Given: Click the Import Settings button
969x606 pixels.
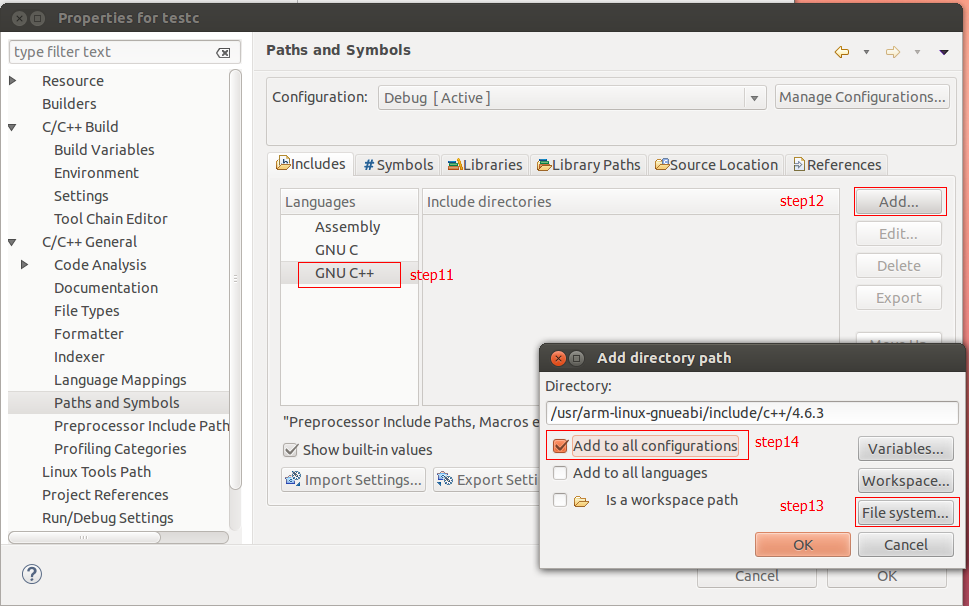Looking at the screenshot, I should (x=353, y=480).
